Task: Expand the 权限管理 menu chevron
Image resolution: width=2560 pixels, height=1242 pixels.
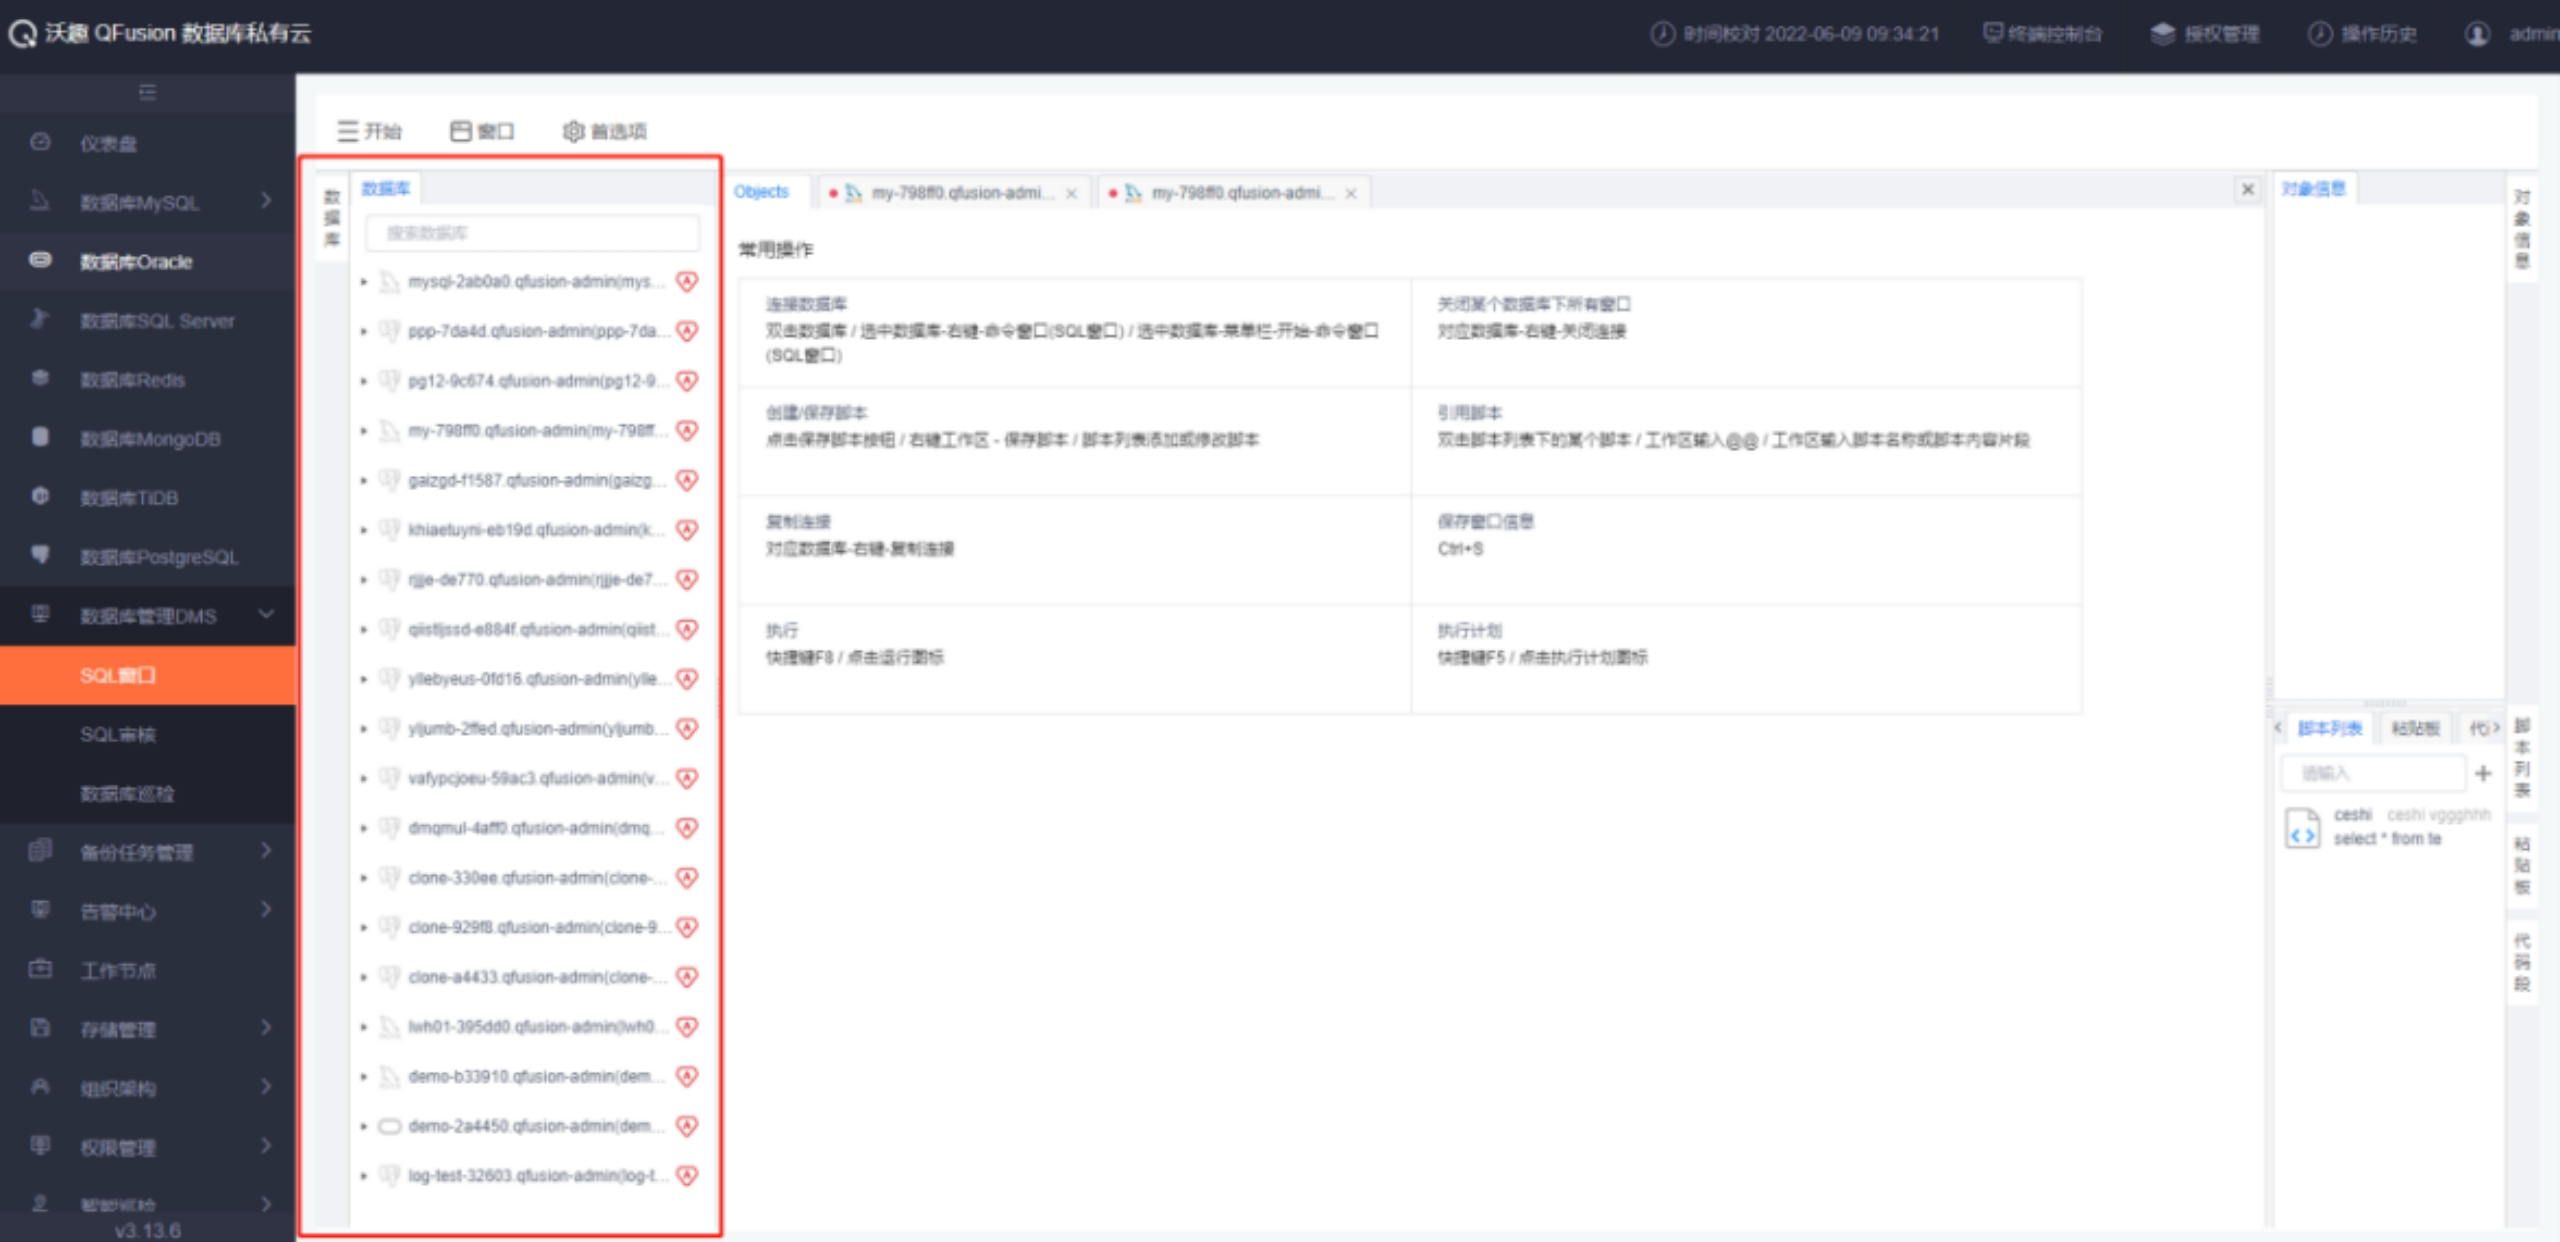Action: click(x=266, y=1146)
